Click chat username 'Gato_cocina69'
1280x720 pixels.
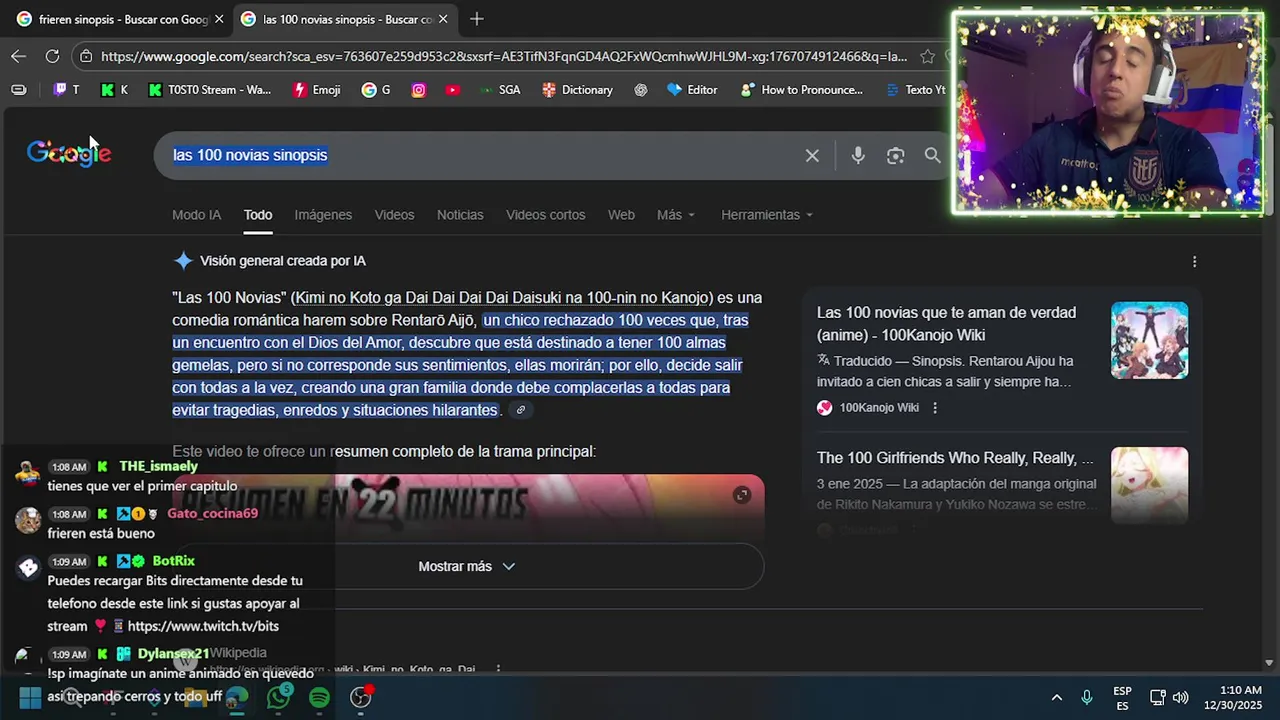pos(212,513)
